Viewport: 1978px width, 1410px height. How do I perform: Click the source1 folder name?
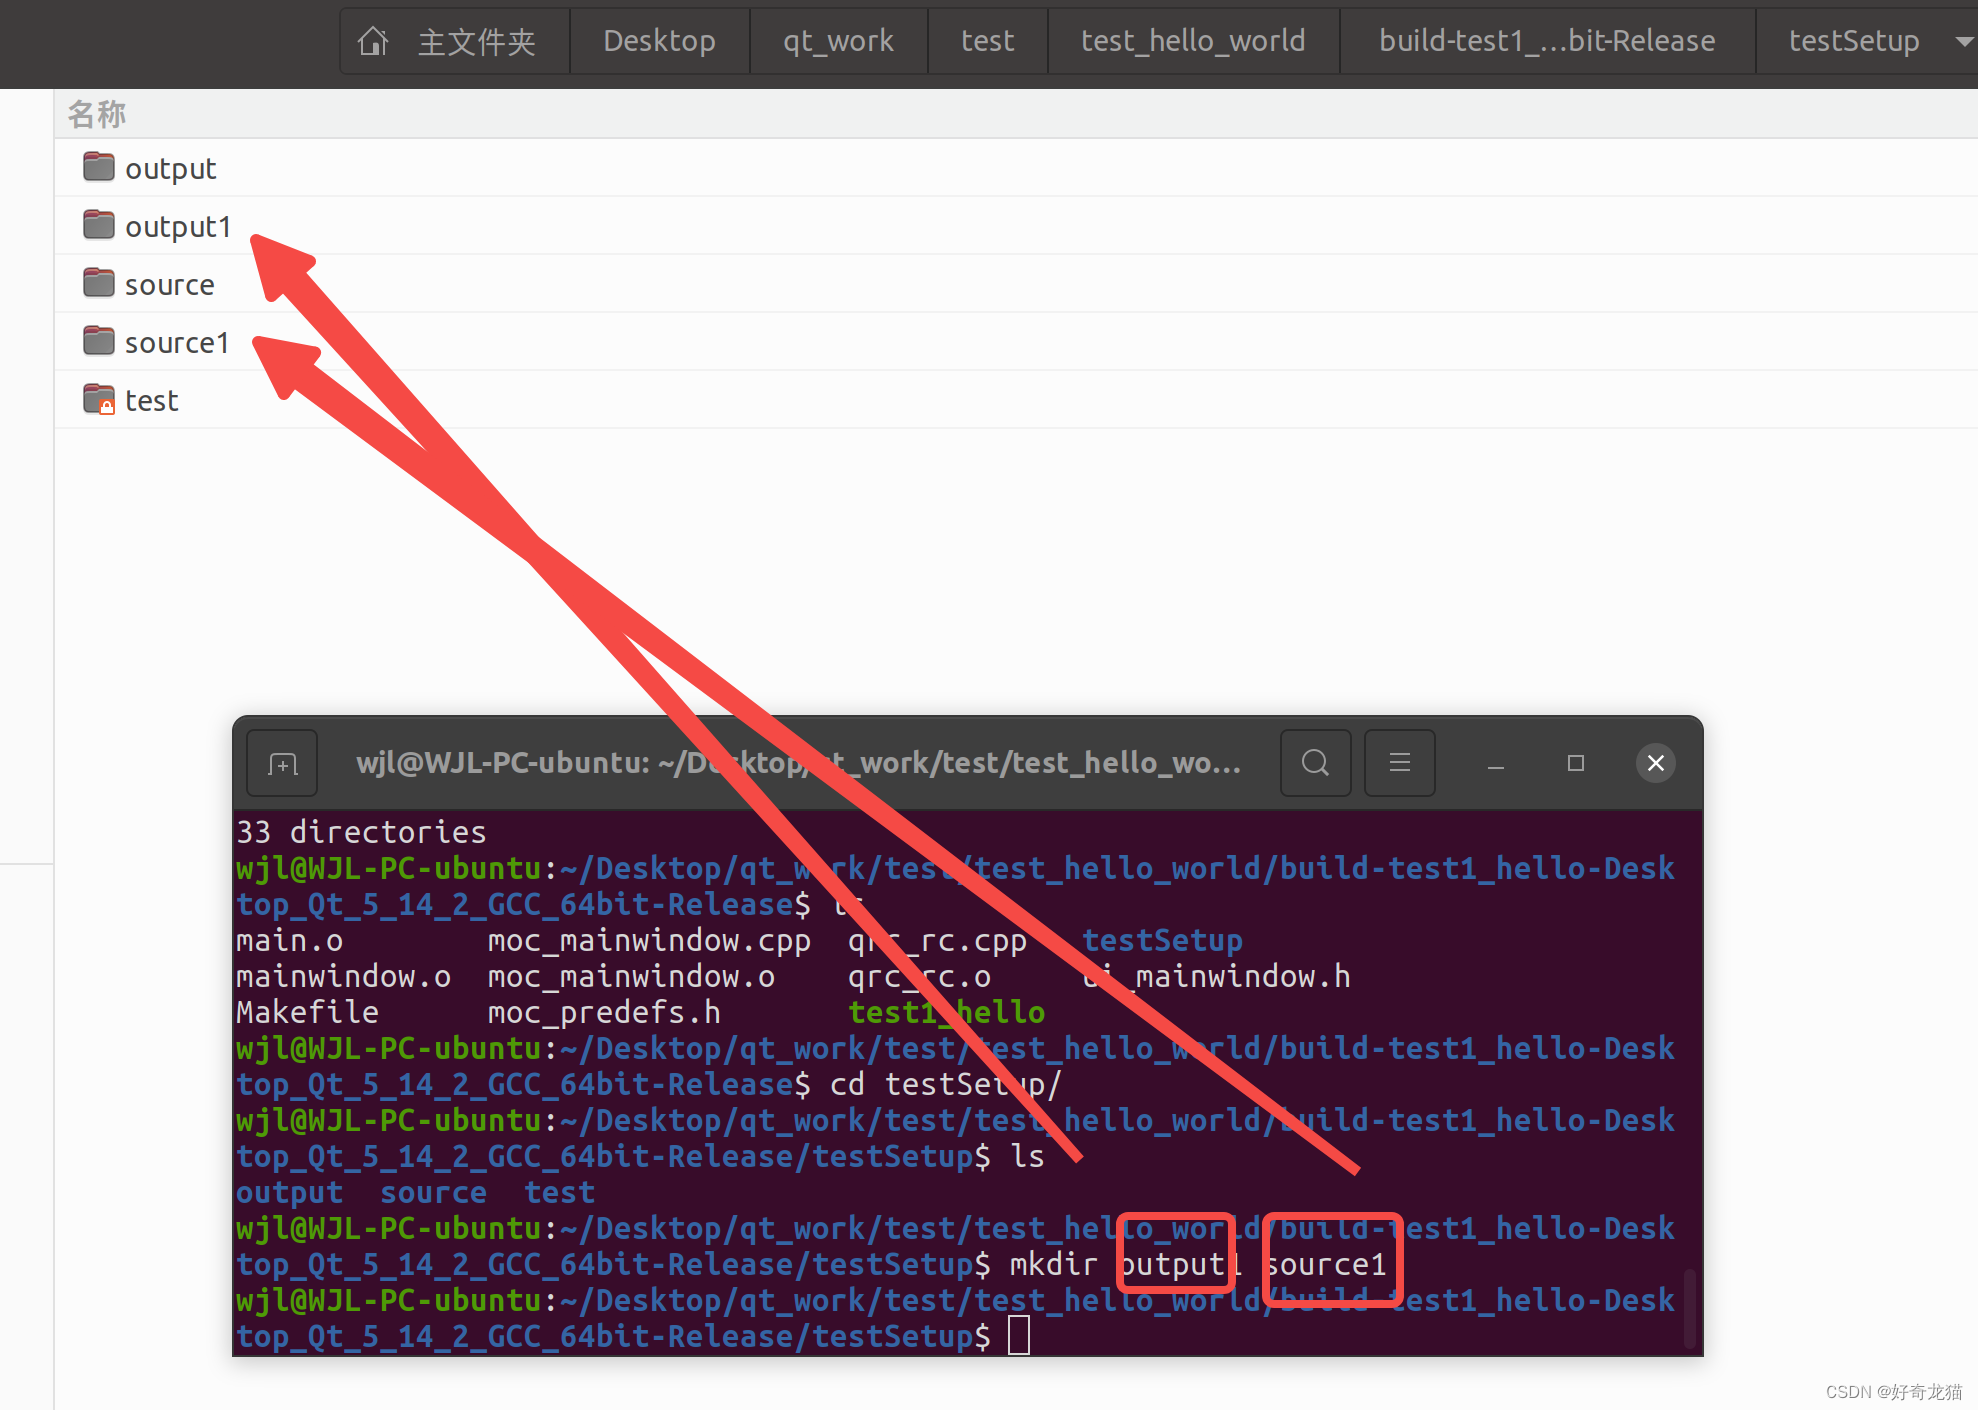(177, 343)
